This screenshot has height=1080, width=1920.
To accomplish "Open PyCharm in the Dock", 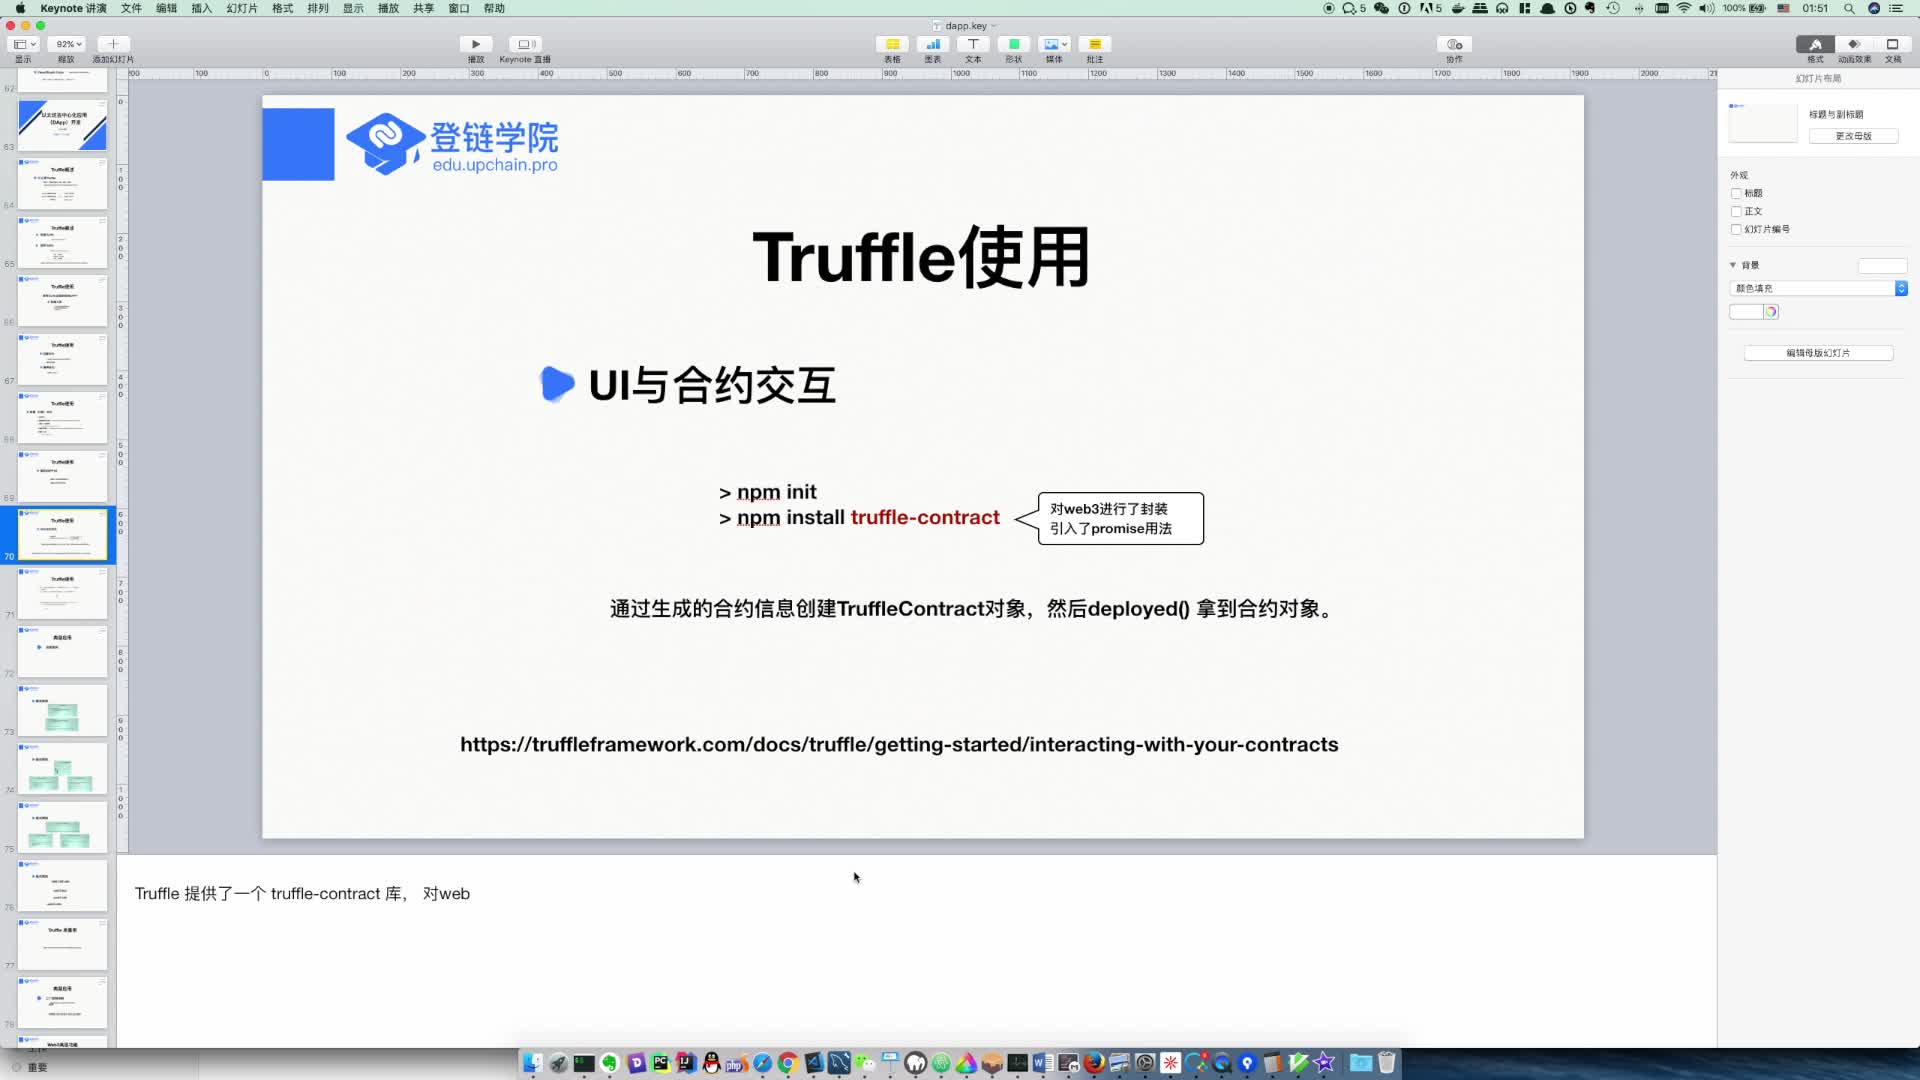I will coord(661,1063).
